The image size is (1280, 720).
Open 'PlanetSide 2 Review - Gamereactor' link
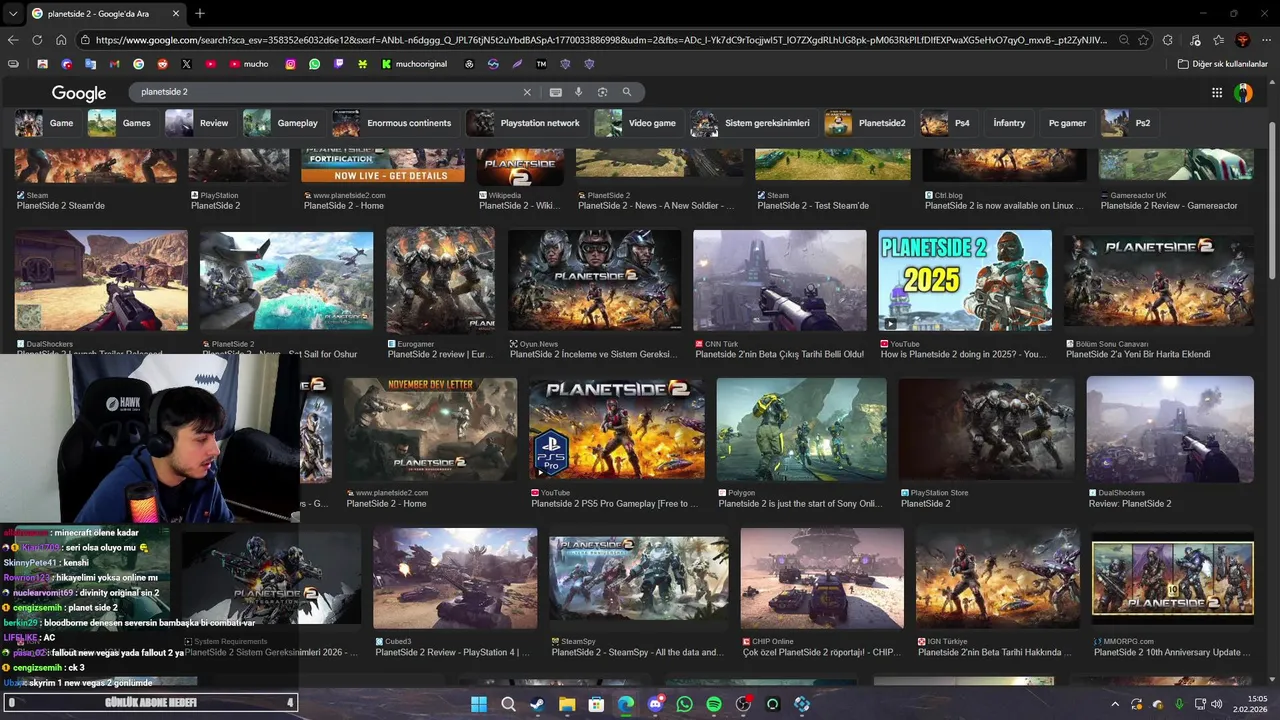click(x=1169, y=206)
